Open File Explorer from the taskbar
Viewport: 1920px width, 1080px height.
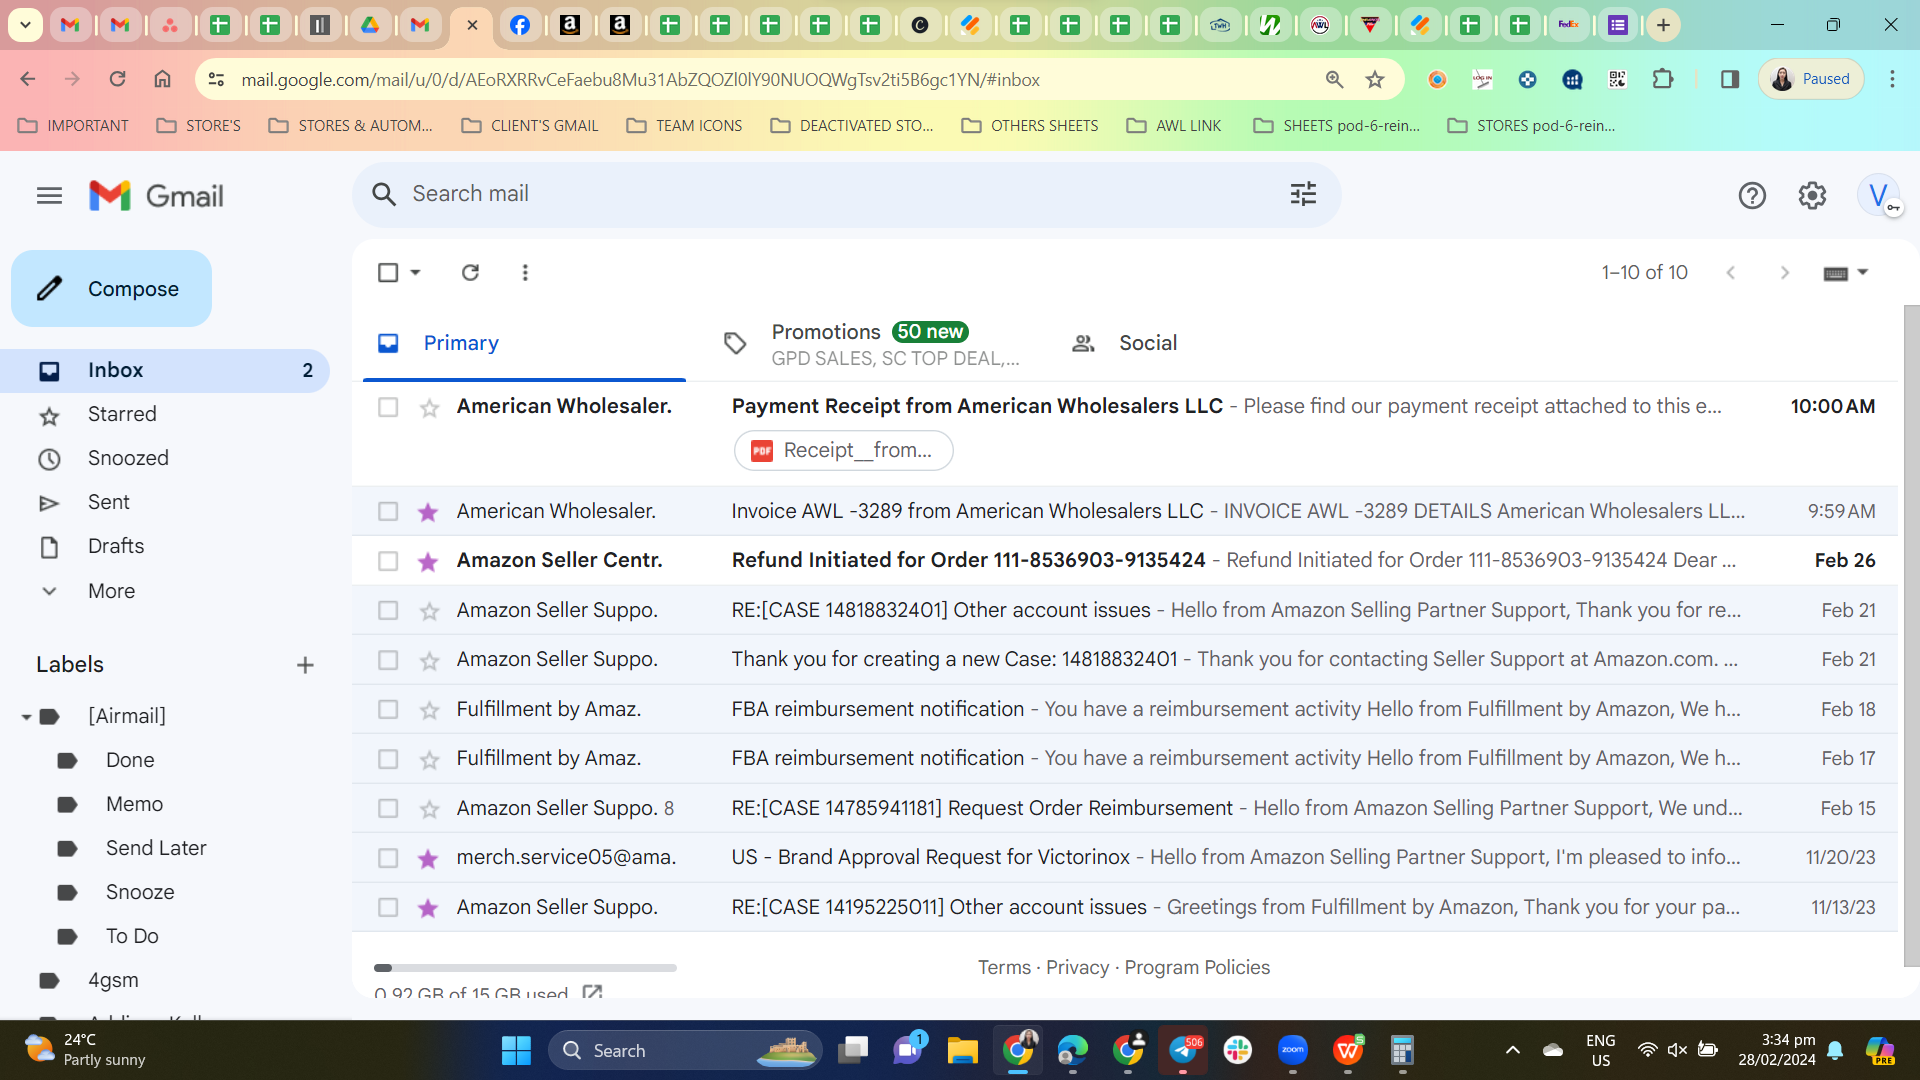click(962, 1051)
